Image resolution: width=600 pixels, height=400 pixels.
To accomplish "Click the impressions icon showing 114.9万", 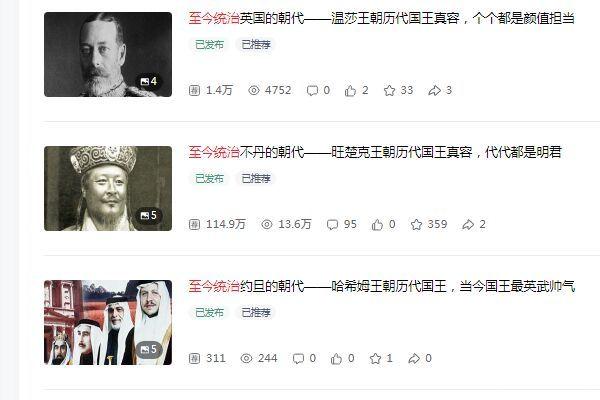I will point(194,224).
